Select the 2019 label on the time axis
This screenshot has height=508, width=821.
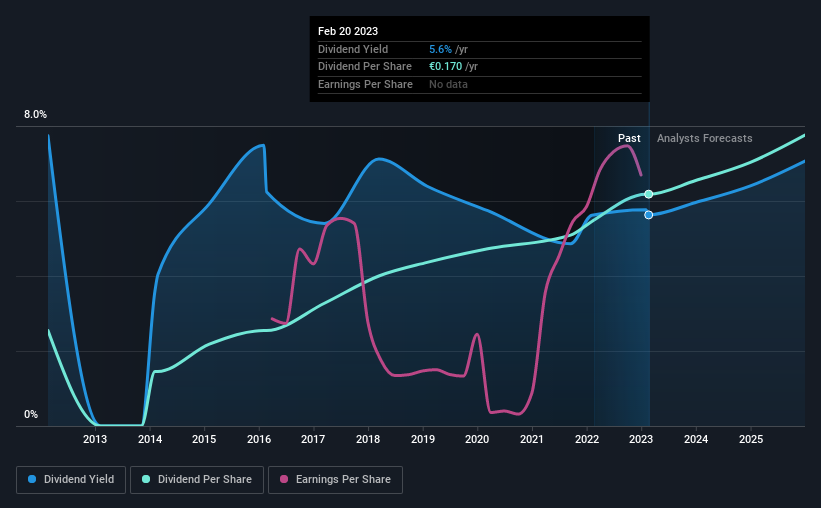click(x=423, y=439)
